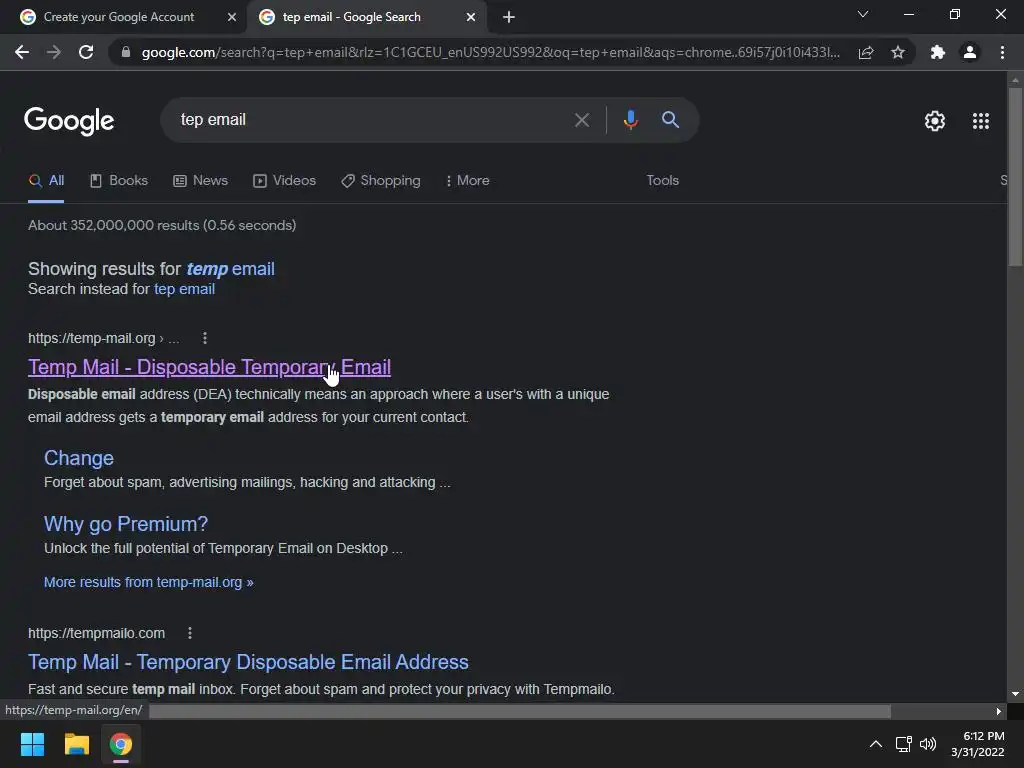
Task: Bookmark this page with the star icon
Action: pyautogui.click(x=898, y=52)
